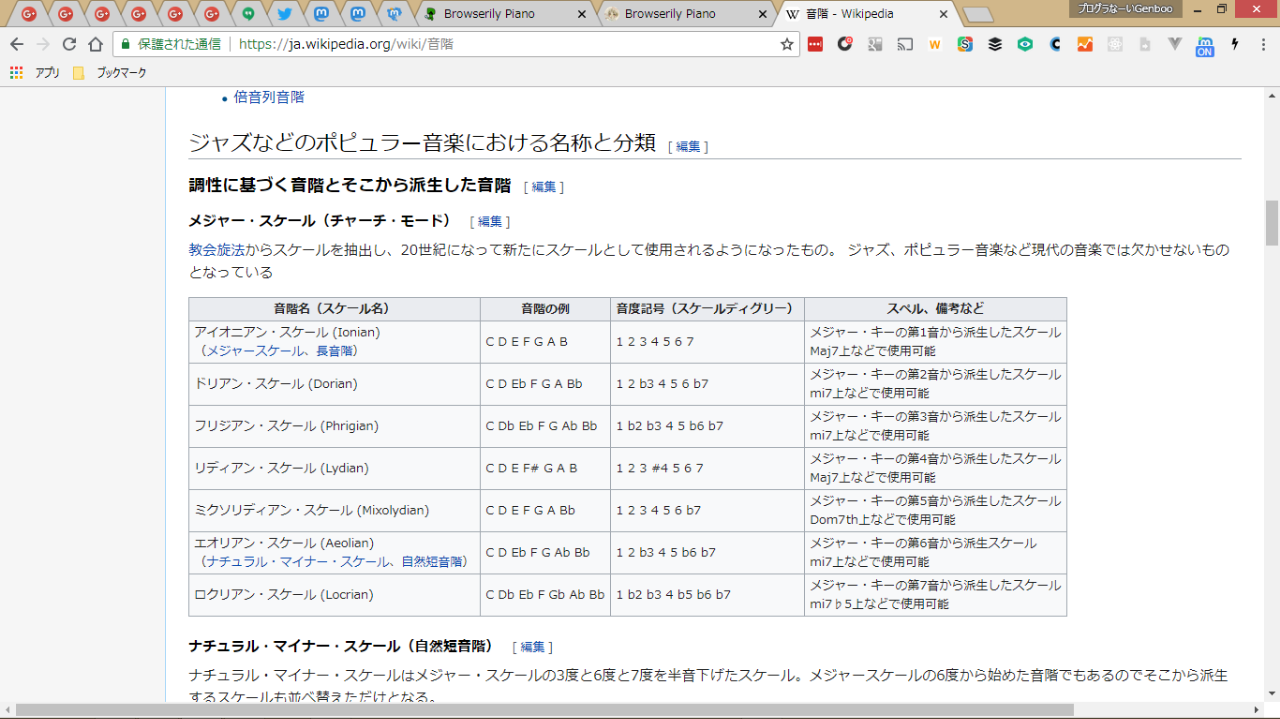Open the Buffer stacked-layers extension icon
The image size is (1280, 719).
click(995, 44)
